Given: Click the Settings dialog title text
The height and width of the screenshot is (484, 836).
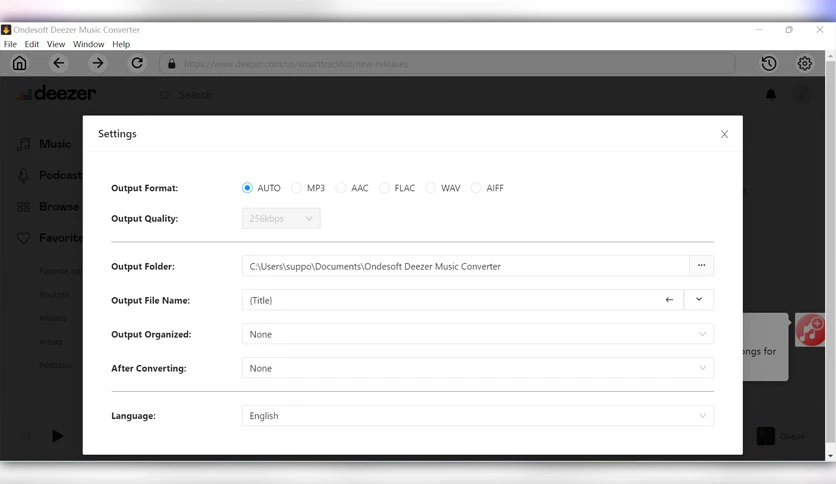Looking at the screenshot, I should point(117,134).
